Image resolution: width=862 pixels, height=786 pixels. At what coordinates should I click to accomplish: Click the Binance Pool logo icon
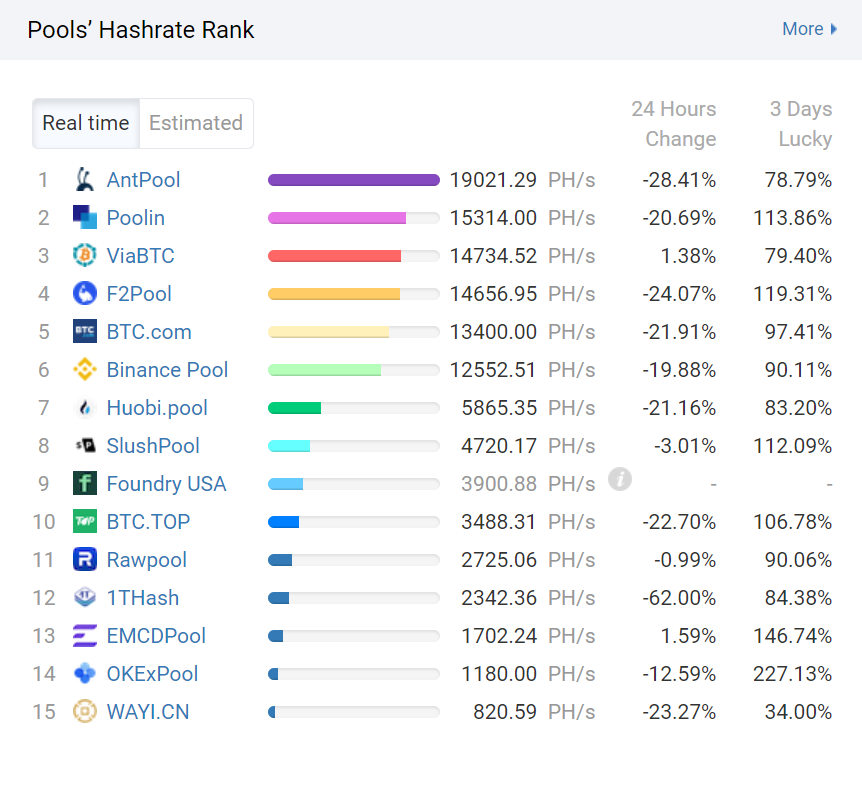85,369
